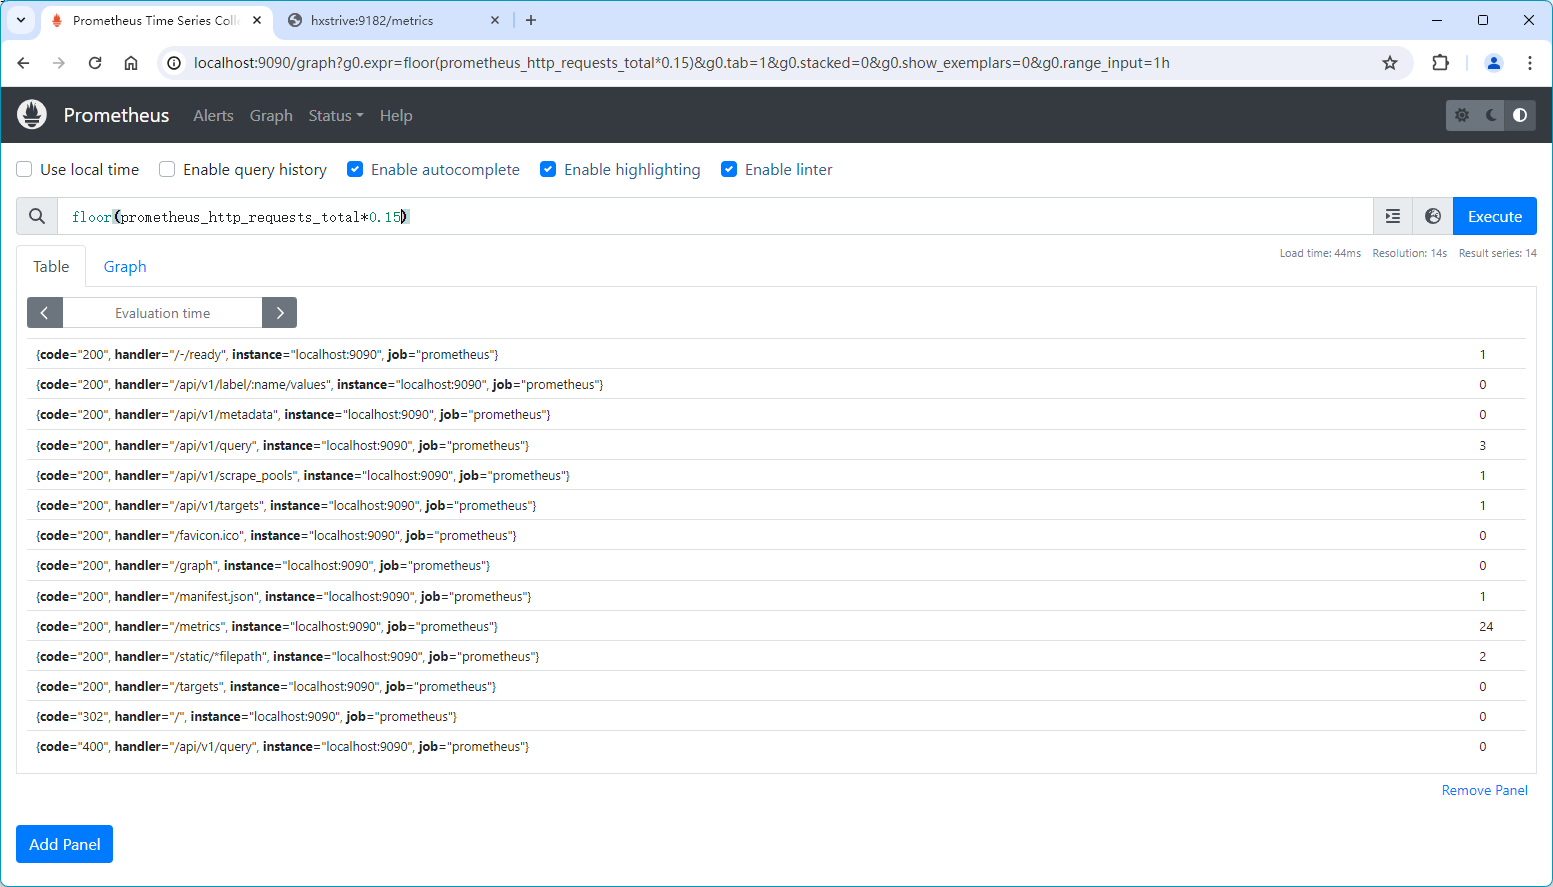
Task: Disable the Enable autocomplete checkbox
Action: point(355,169)
